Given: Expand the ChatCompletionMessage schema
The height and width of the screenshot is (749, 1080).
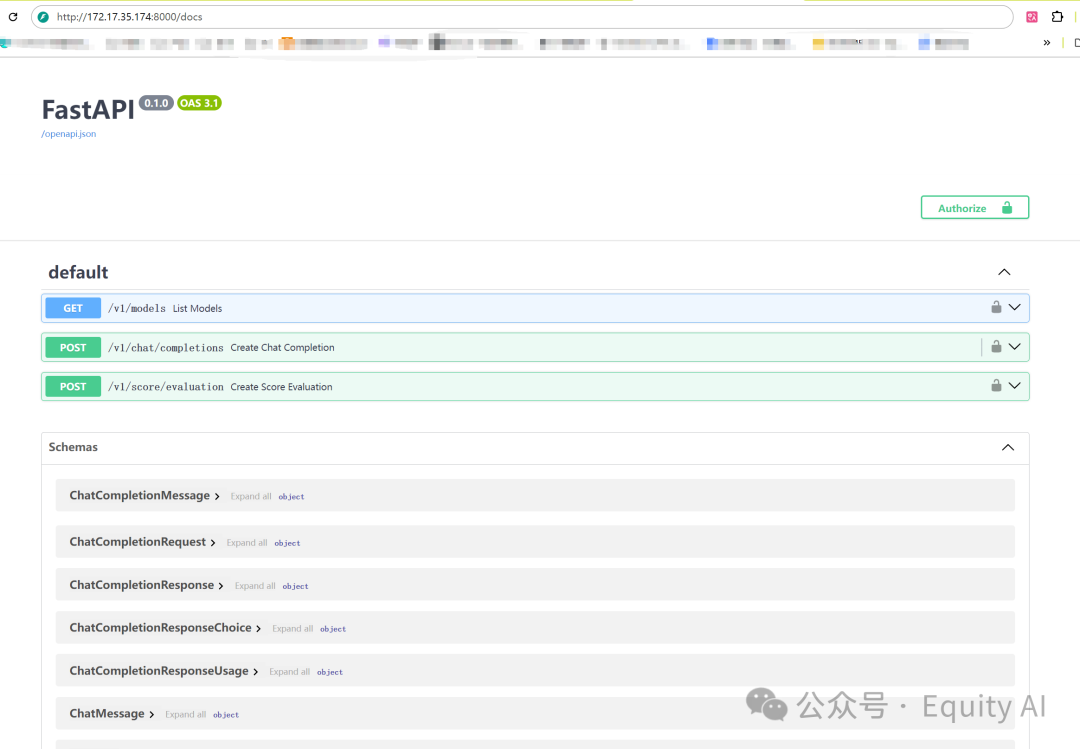Looking at the screenshot, I should 144,495.
